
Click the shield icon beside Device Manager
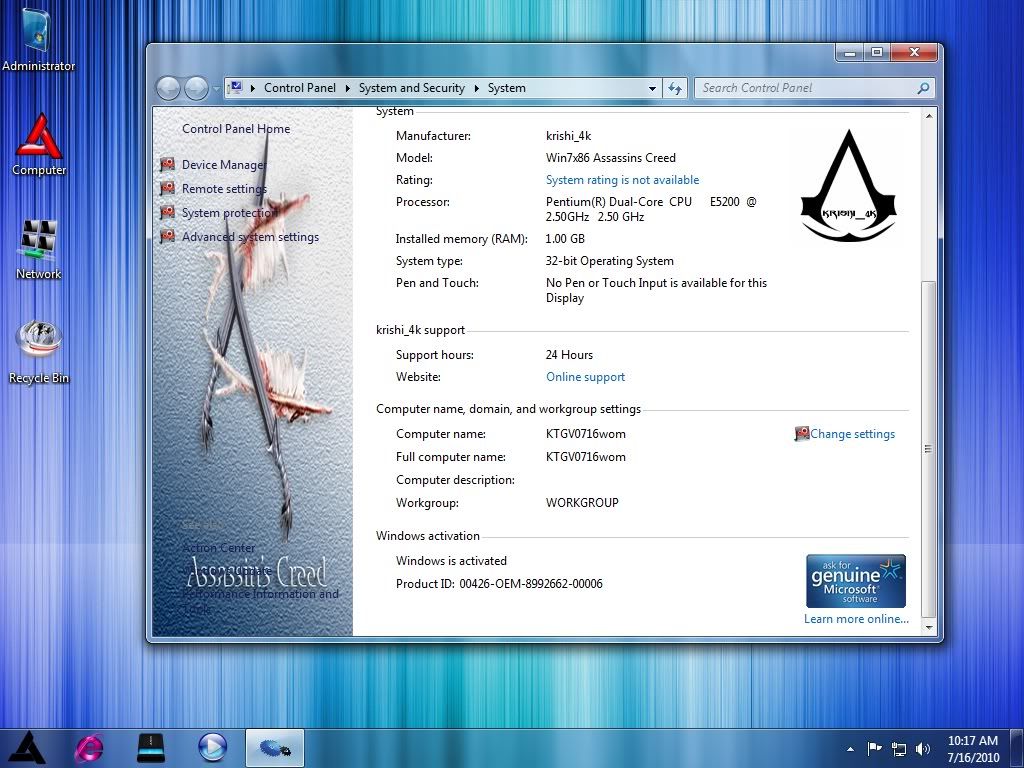click(168, 165)
